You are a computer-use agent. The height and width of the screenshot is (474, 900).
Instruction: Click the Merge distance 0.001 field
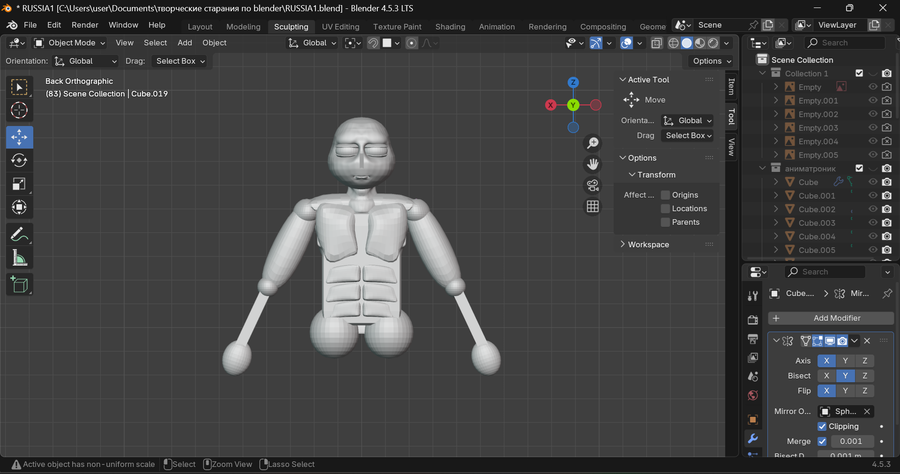pyautogui.click(x=851, y=441)
